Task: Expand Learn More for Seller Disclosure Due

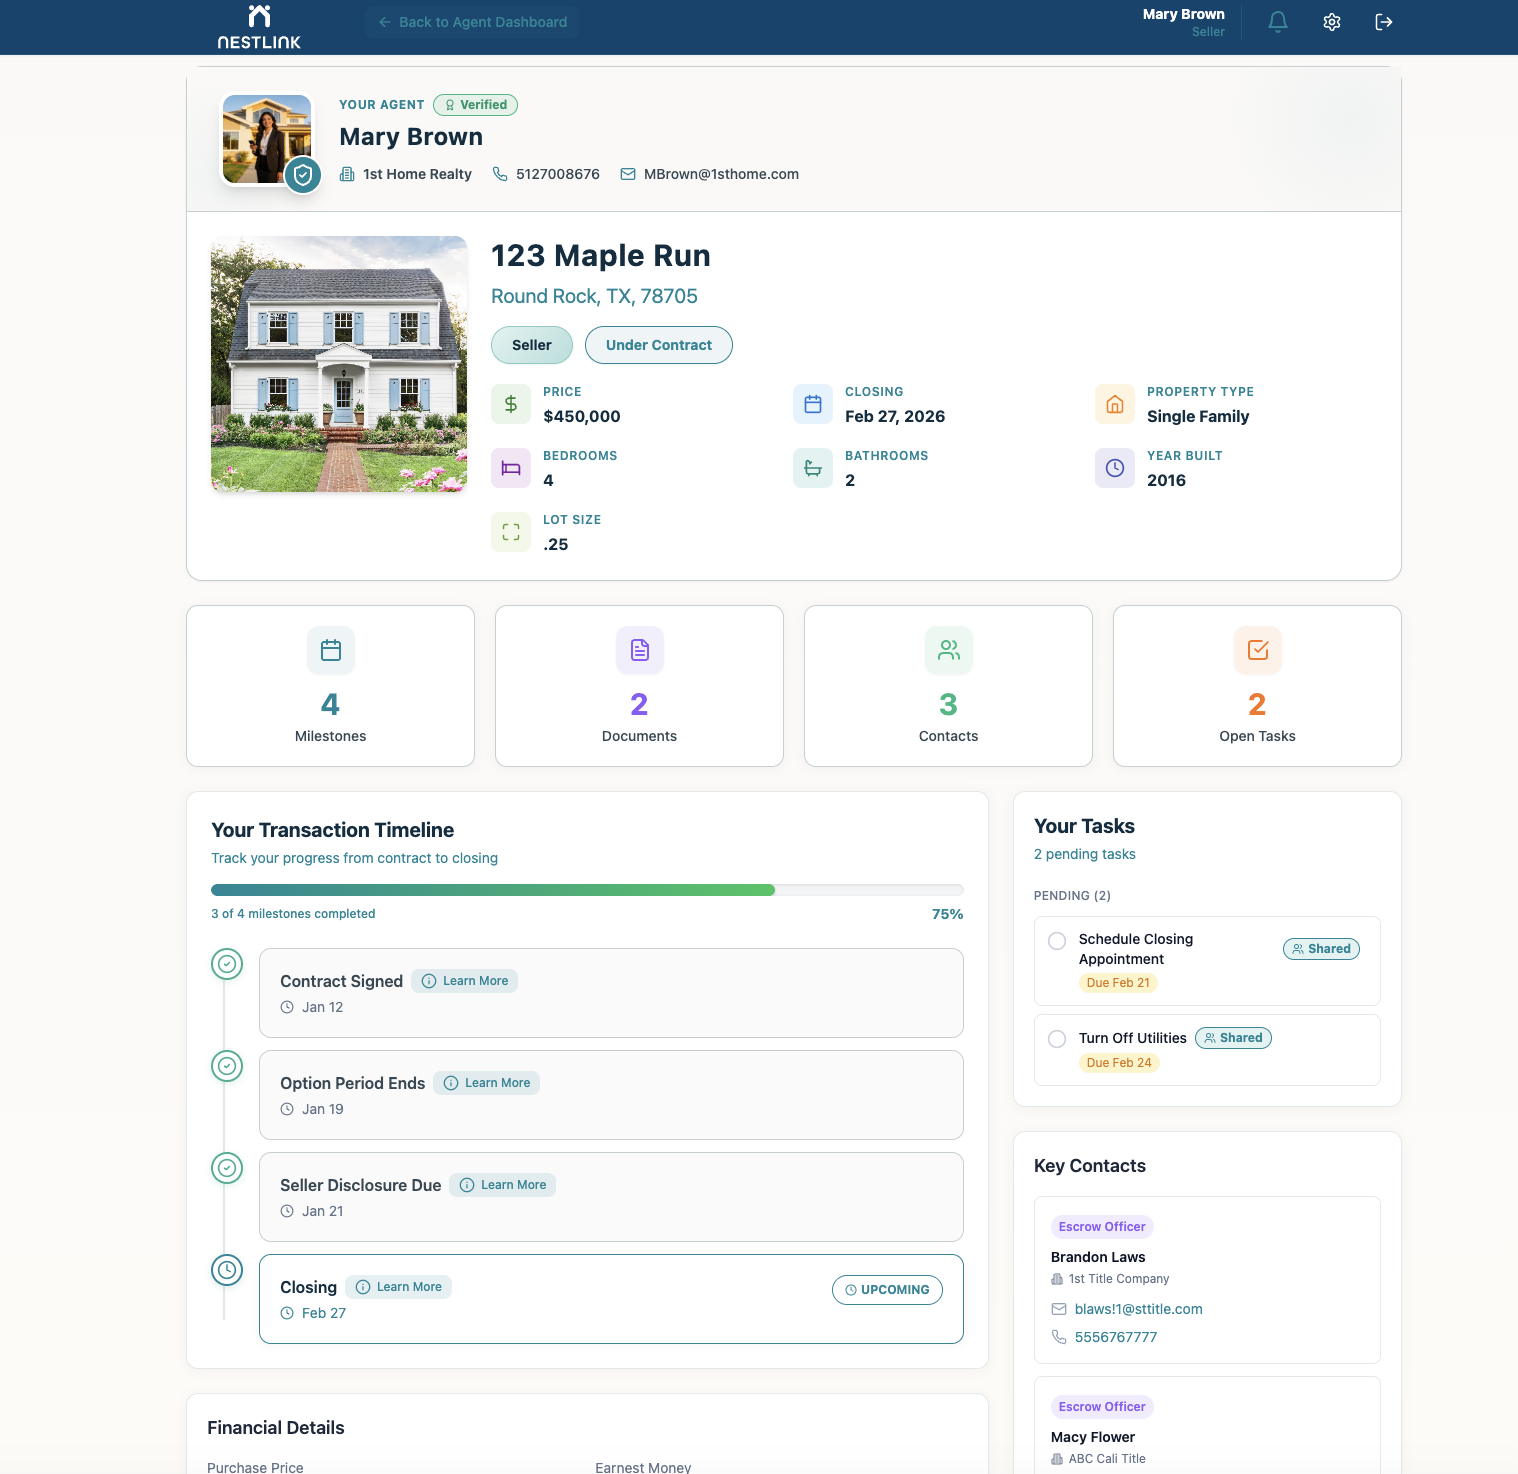Action: point(502,1184)
